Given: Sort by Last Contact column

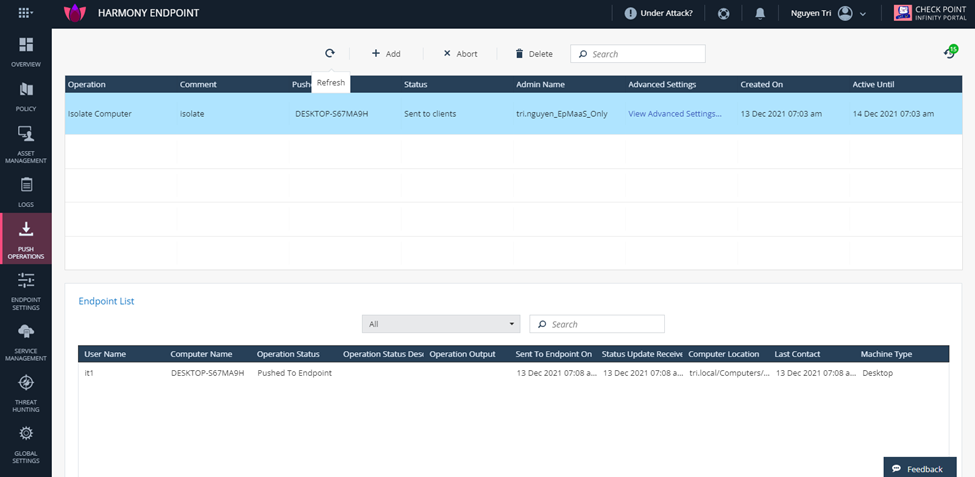Looking at the screenshot, I should (797, 354).
